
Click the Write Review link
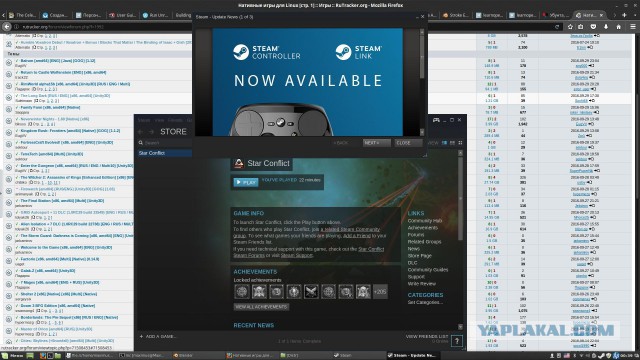point(422,284)
